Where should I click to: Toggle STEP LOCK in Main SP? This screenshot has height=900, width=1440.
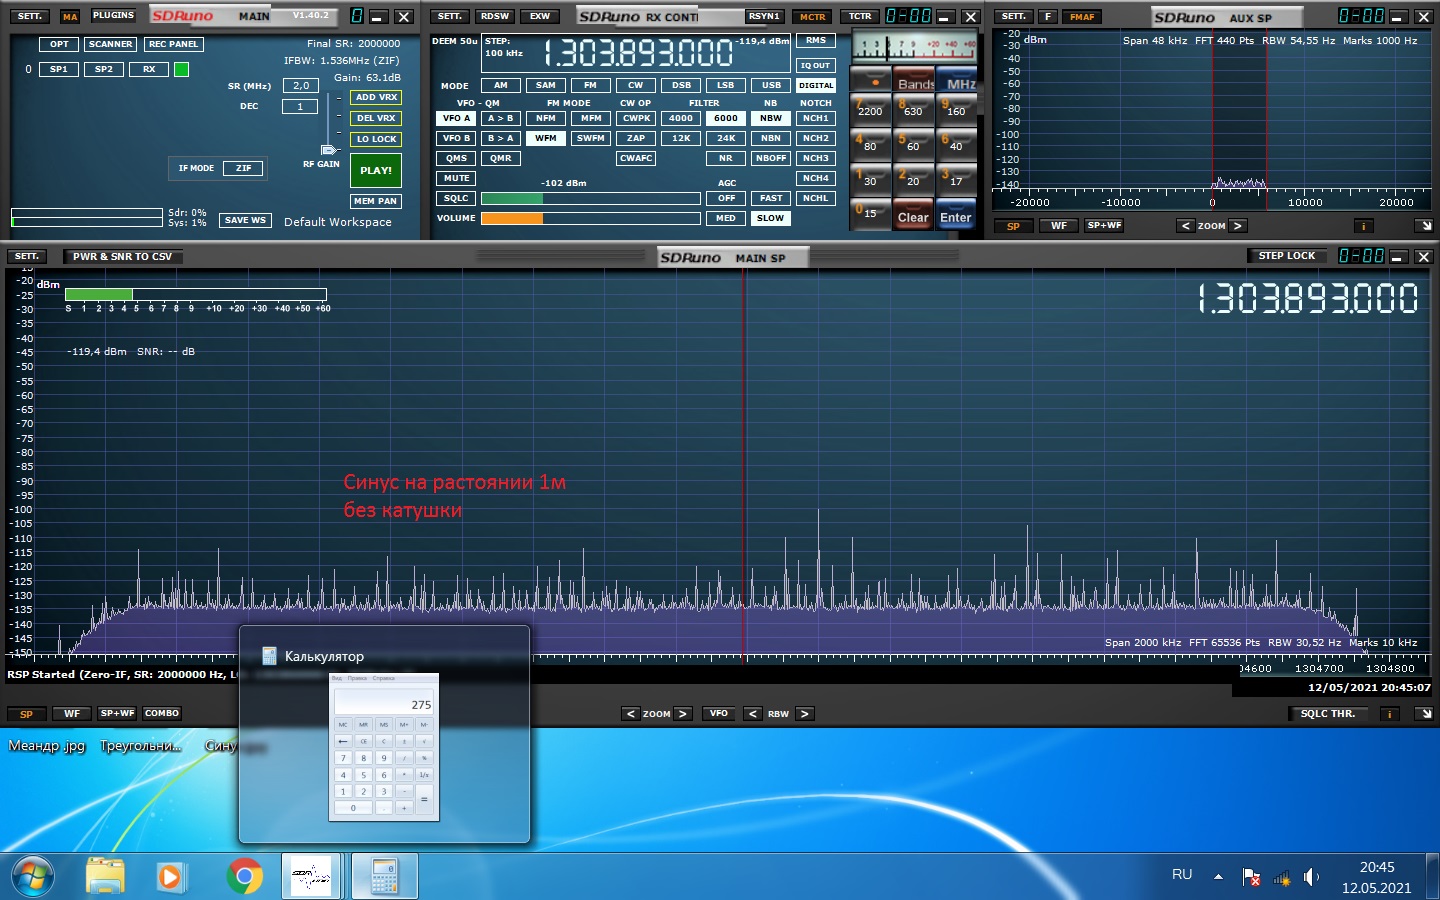pyautogui.click(x=1287, y=256)
